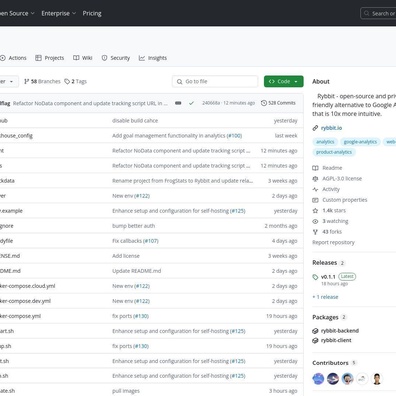Open the ker-compose.cloud.yml file
This screenshot has width=396, height=396.
coord(28,286)
